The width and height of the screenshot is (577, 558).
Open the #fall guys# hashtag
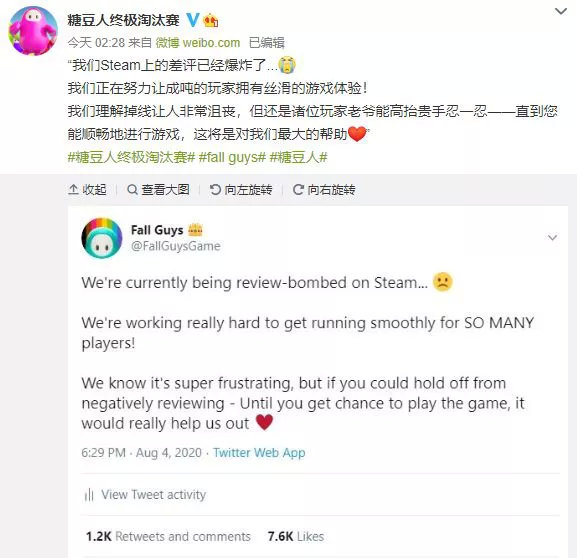tap(232, 157)
